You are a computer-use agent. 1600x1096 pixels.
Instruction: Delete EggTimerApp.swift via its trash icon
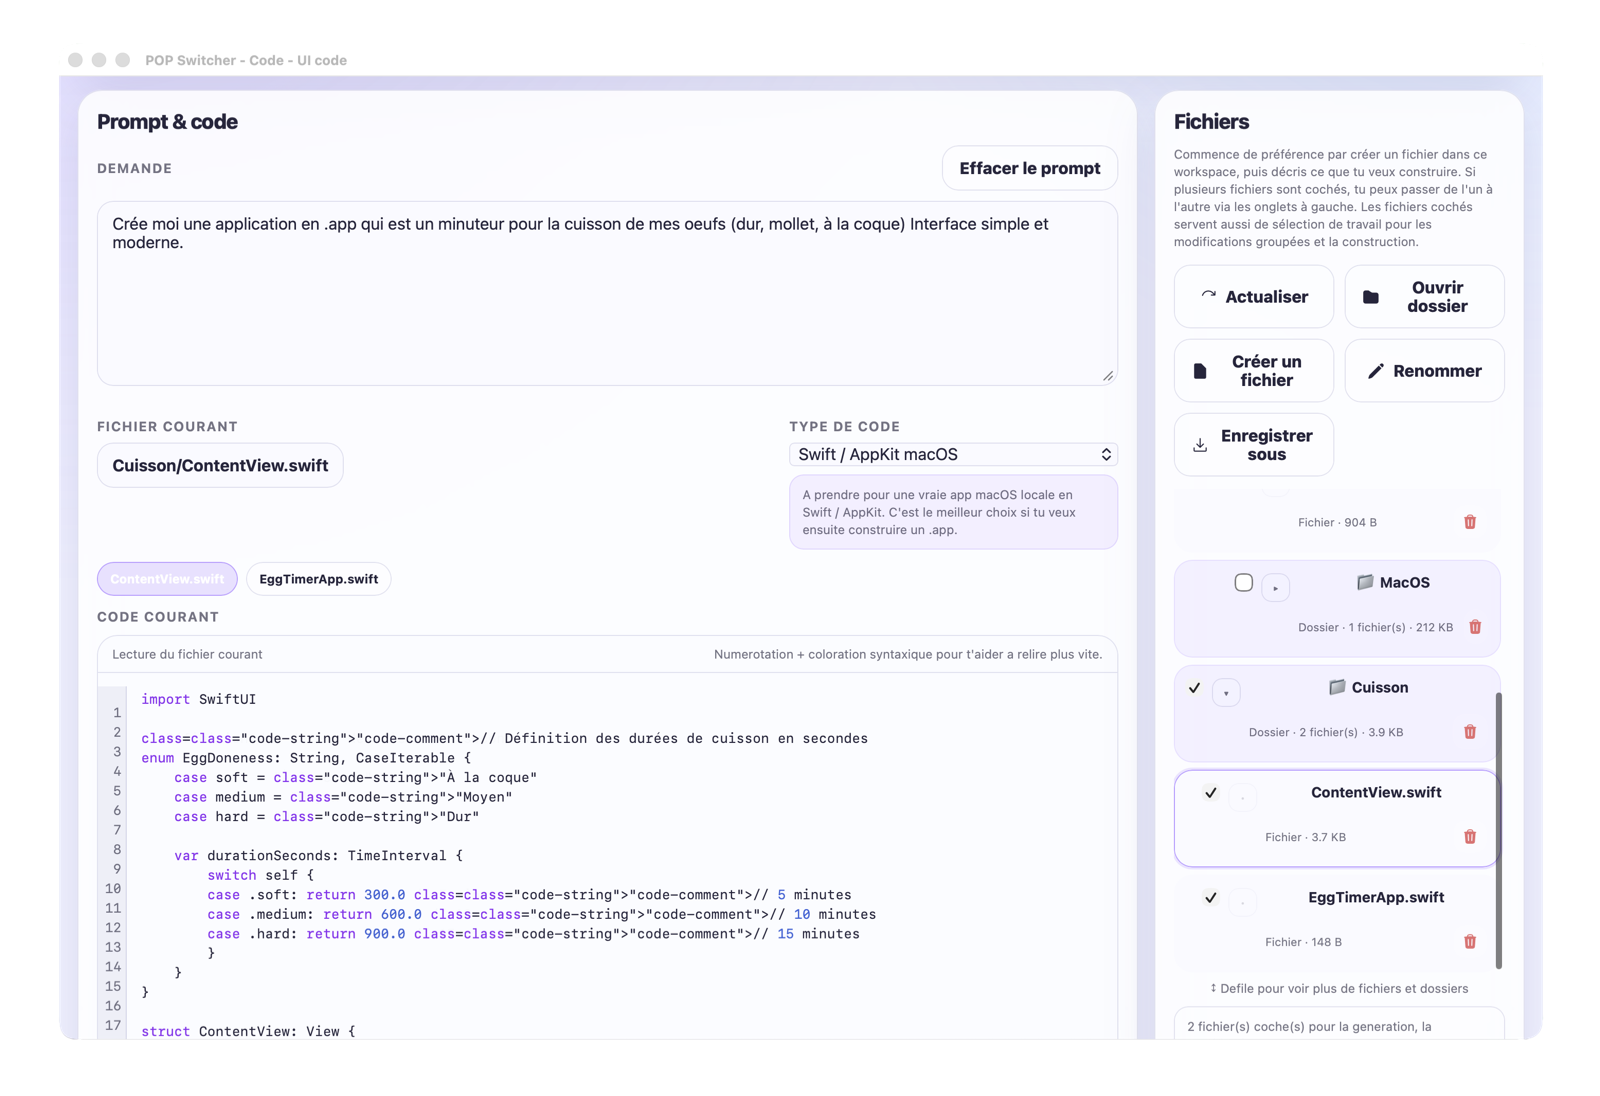(x=1470, y=942)
